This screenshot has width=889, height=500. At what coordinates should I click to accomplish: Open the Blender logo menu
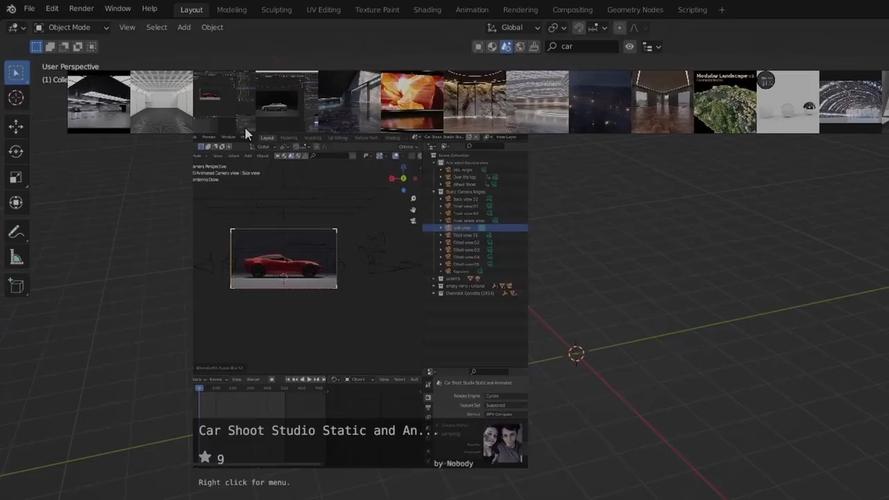(11, 9)
